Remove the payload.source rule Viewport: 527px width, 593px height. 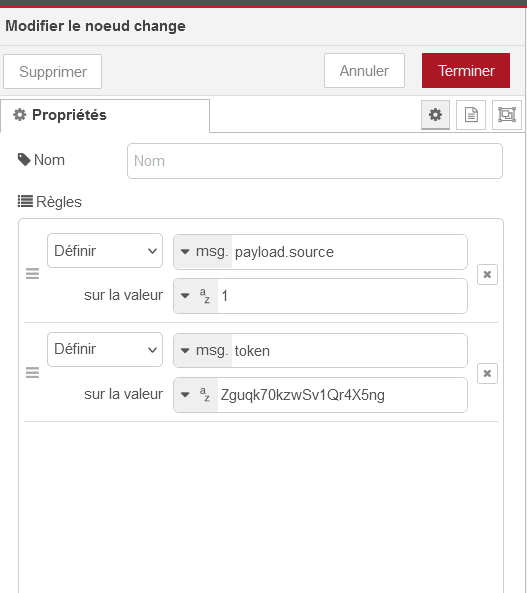[487, 274]
